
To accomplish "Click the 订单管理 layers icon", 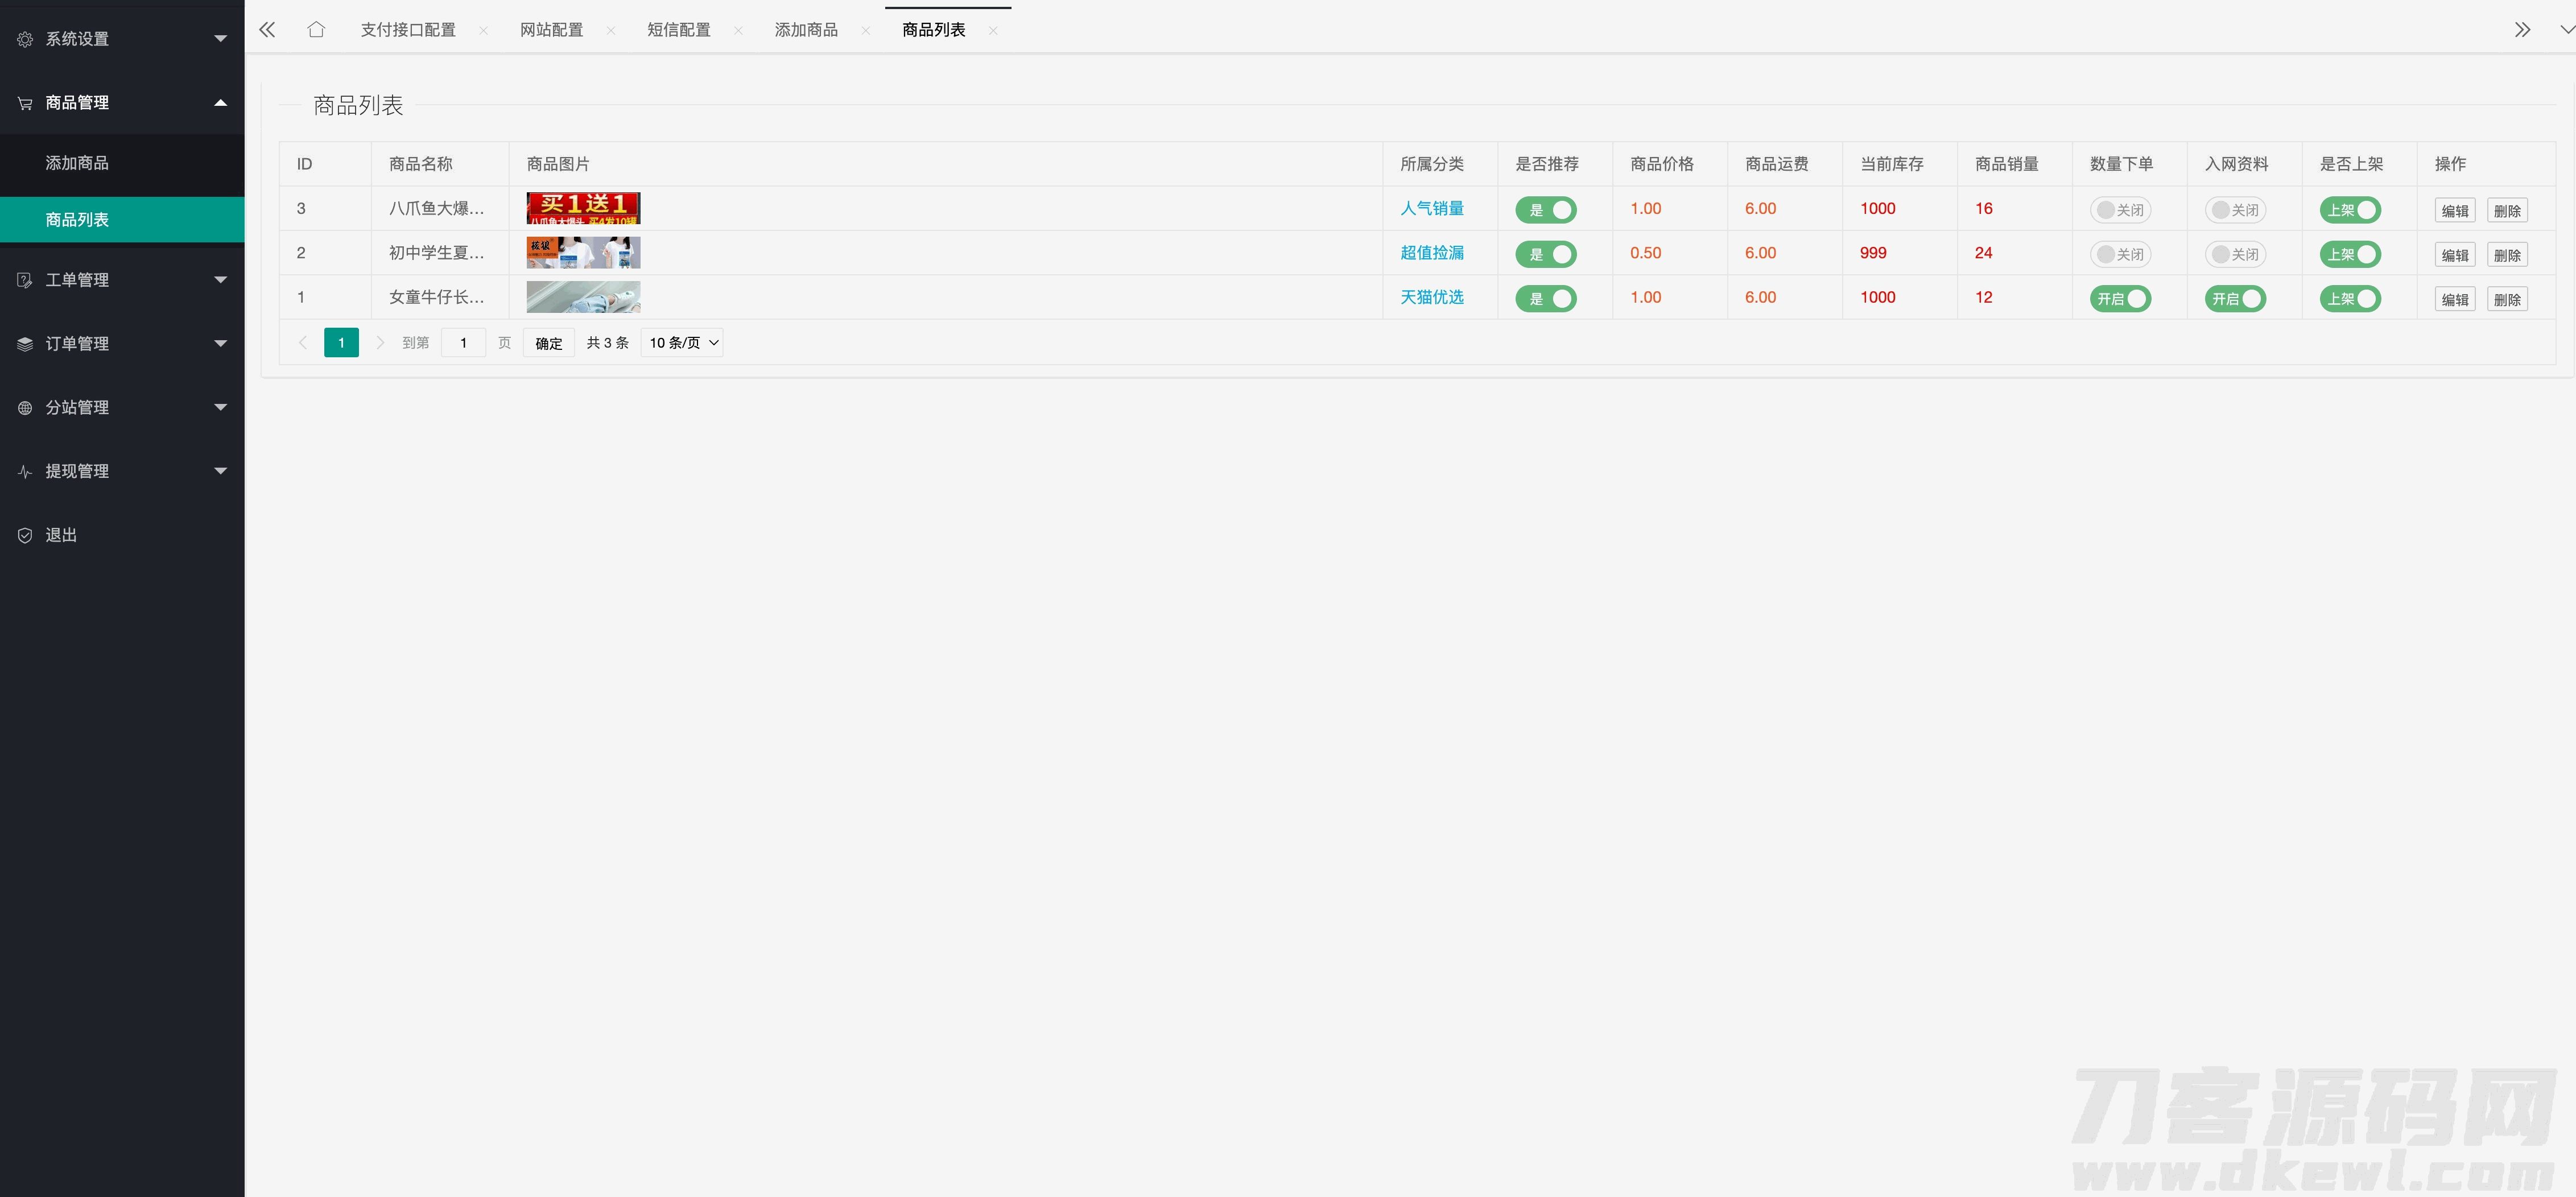I will [25, 344].
